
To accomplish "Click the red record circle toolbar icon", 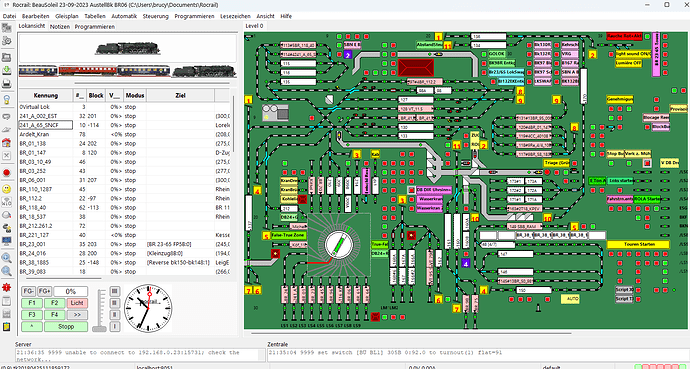I will (7, 172).
